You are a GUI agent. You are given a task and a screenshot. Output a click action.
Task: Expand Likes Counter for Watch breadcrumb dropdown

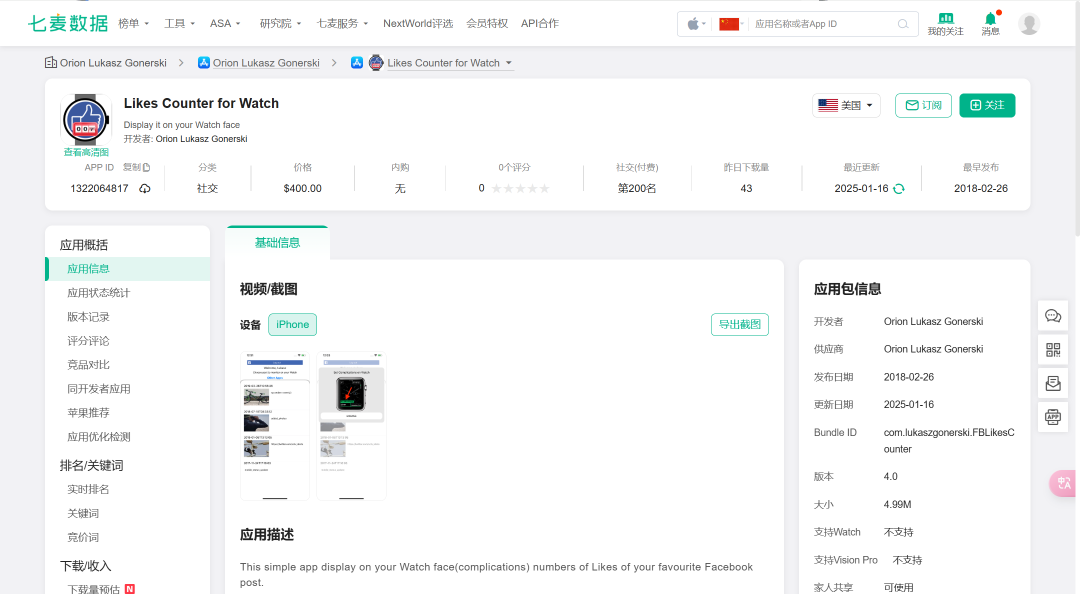(x=450, y=63)
